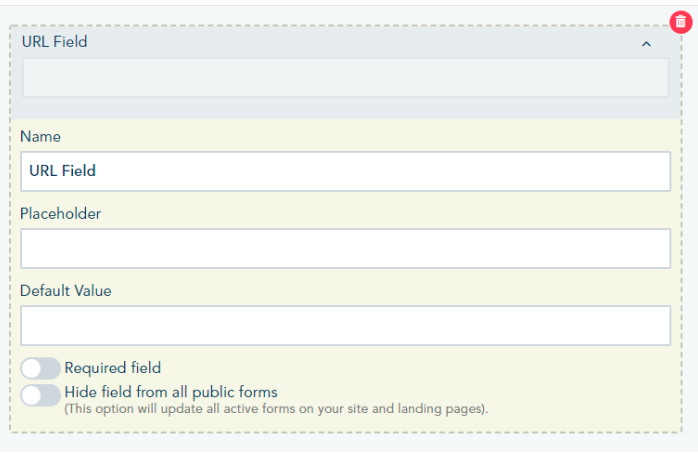Place cursor on "URL Field" text in Name box
The width and height of the screenshot is (698, 455).
pyautogui.click(x=63, y=171)
